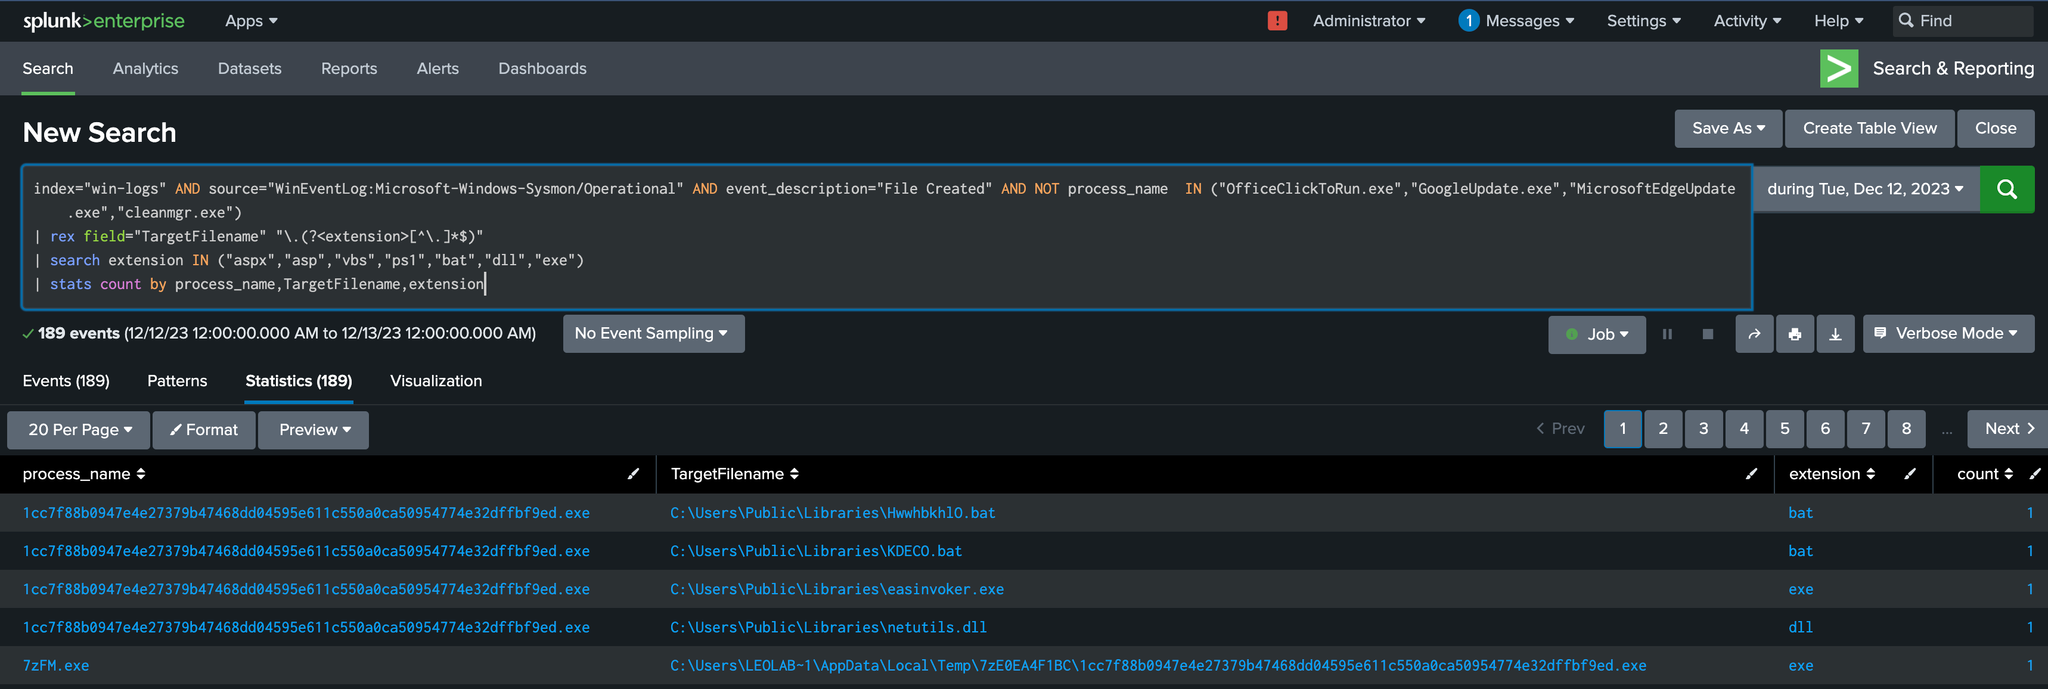Open the Patterns tab
Image resolution: width=2048 pixels, height=689 pixels.
pos(177,381)
